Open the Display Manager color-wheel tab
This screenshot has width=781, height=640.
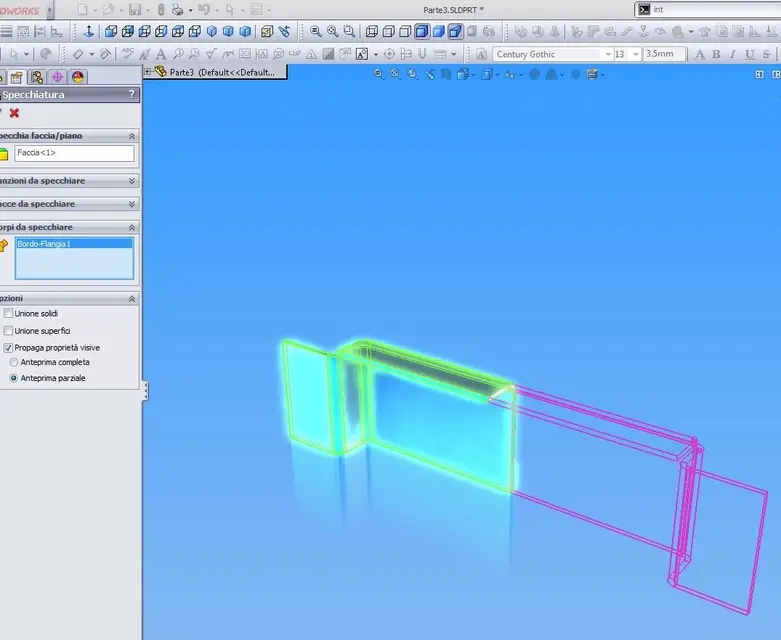point(77,76)
